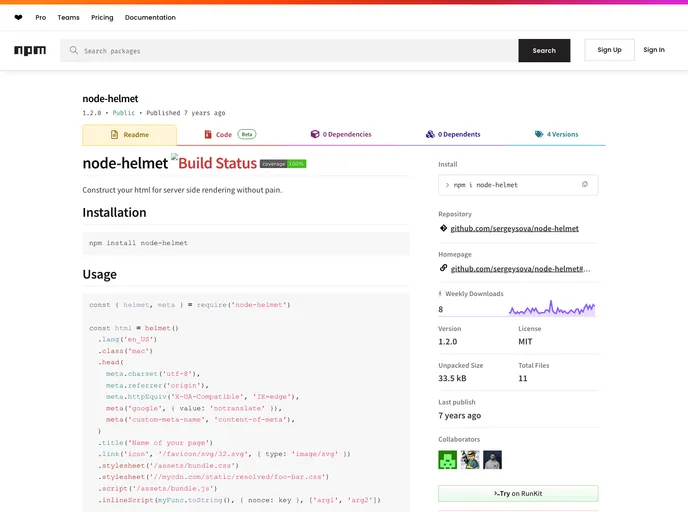The width and height of the screenshot is (688, 512).
Task: Click the Sign Up button
Action: 609,50
